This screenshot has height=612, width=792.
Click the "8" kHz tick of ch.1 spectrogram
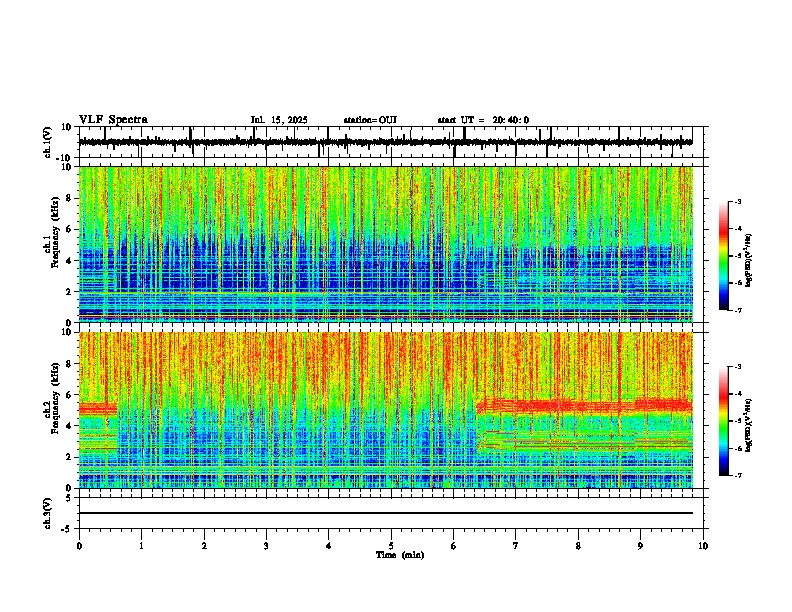click(69, 198)
